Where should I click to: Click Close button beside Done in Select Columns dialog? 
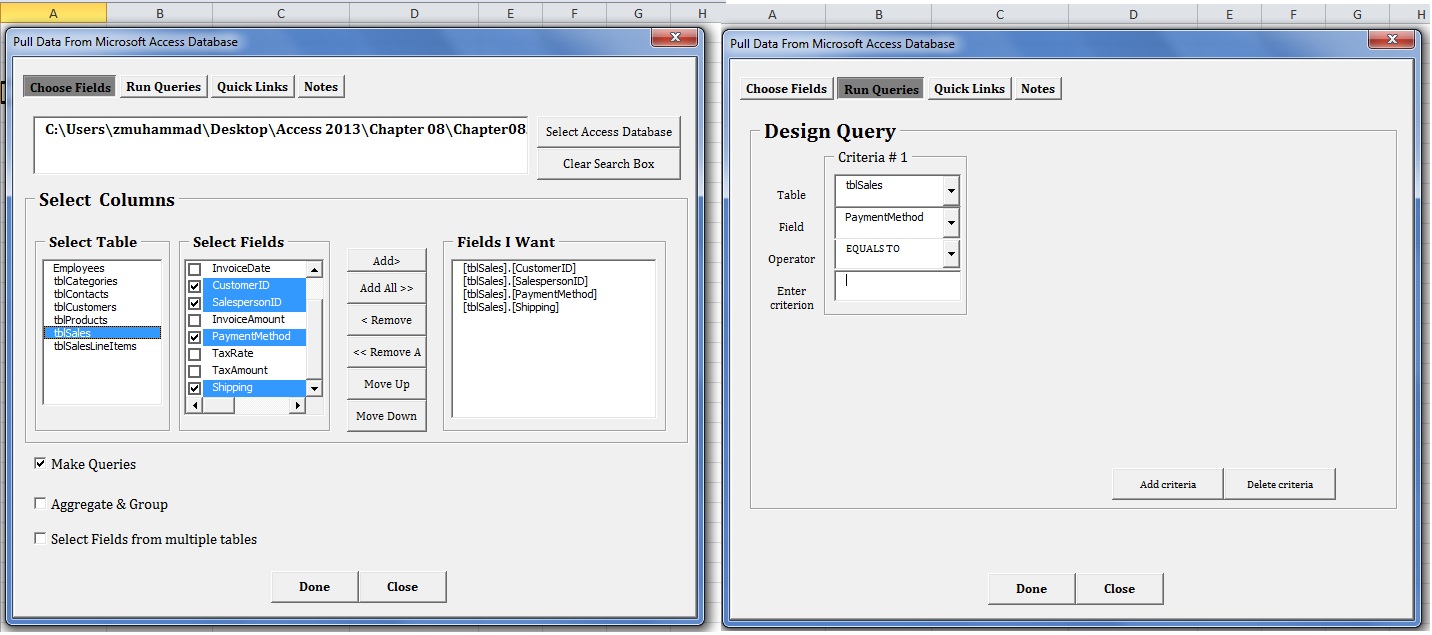403,587
